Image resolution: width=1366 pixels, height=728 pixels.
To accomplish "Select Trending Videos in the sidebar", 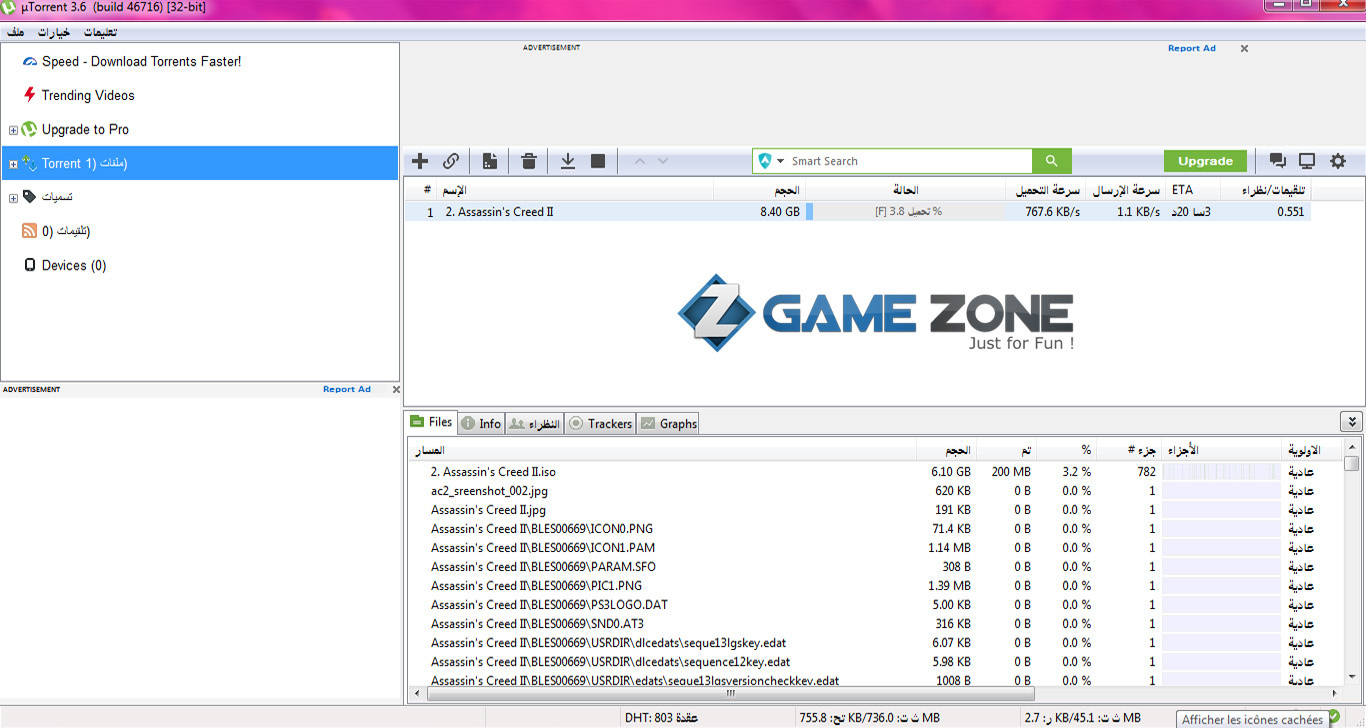I will click(88, 96).
